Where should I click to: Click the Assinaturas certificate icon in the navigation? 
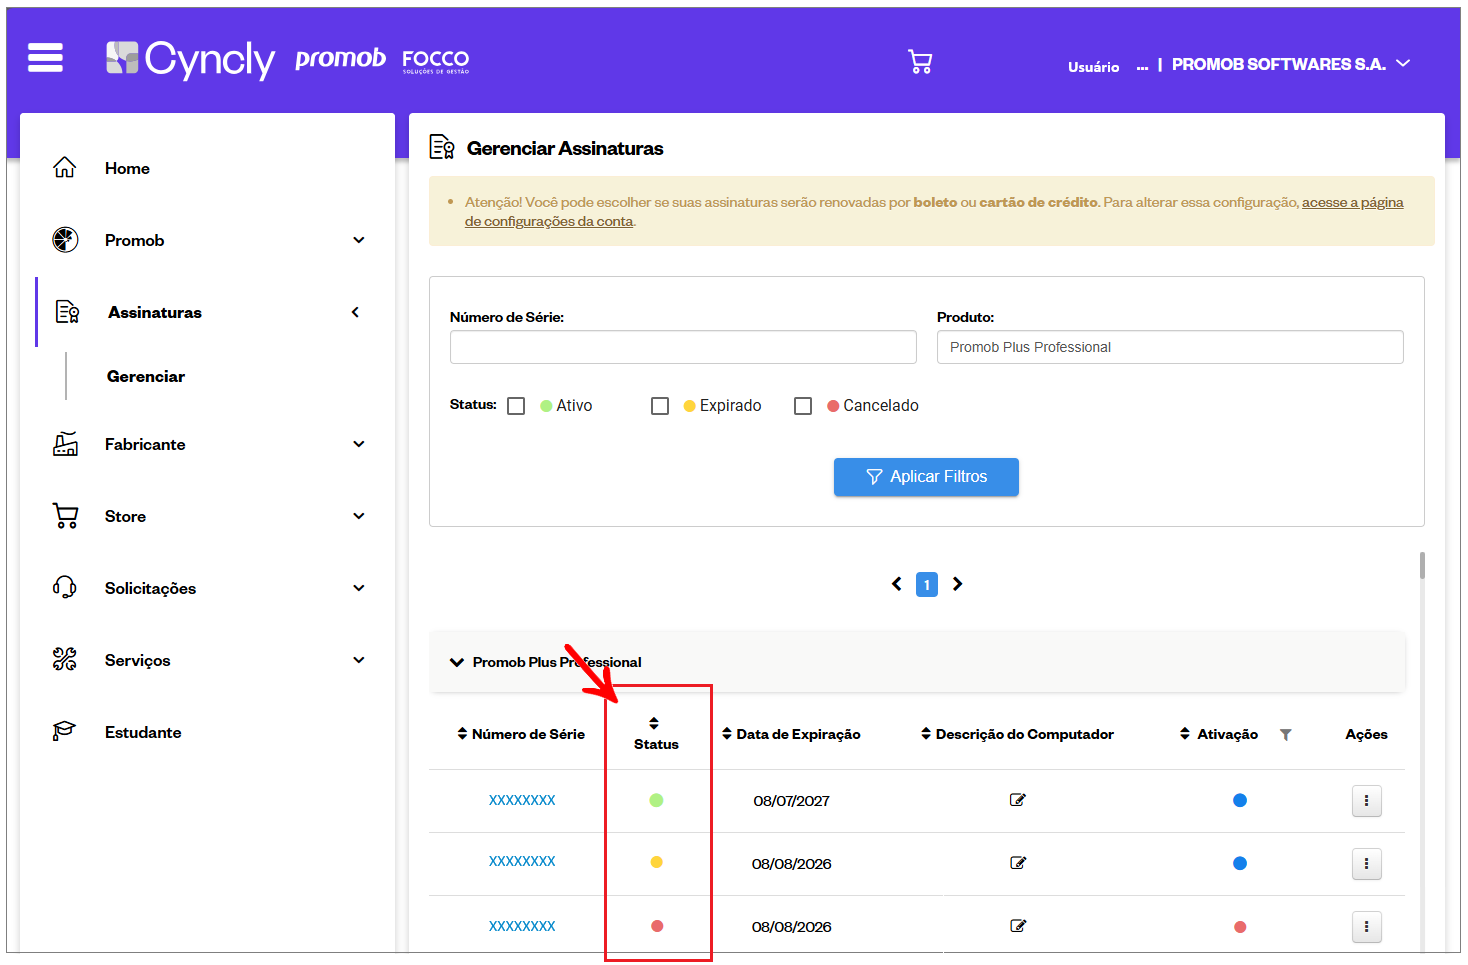[x=67, y=312]
